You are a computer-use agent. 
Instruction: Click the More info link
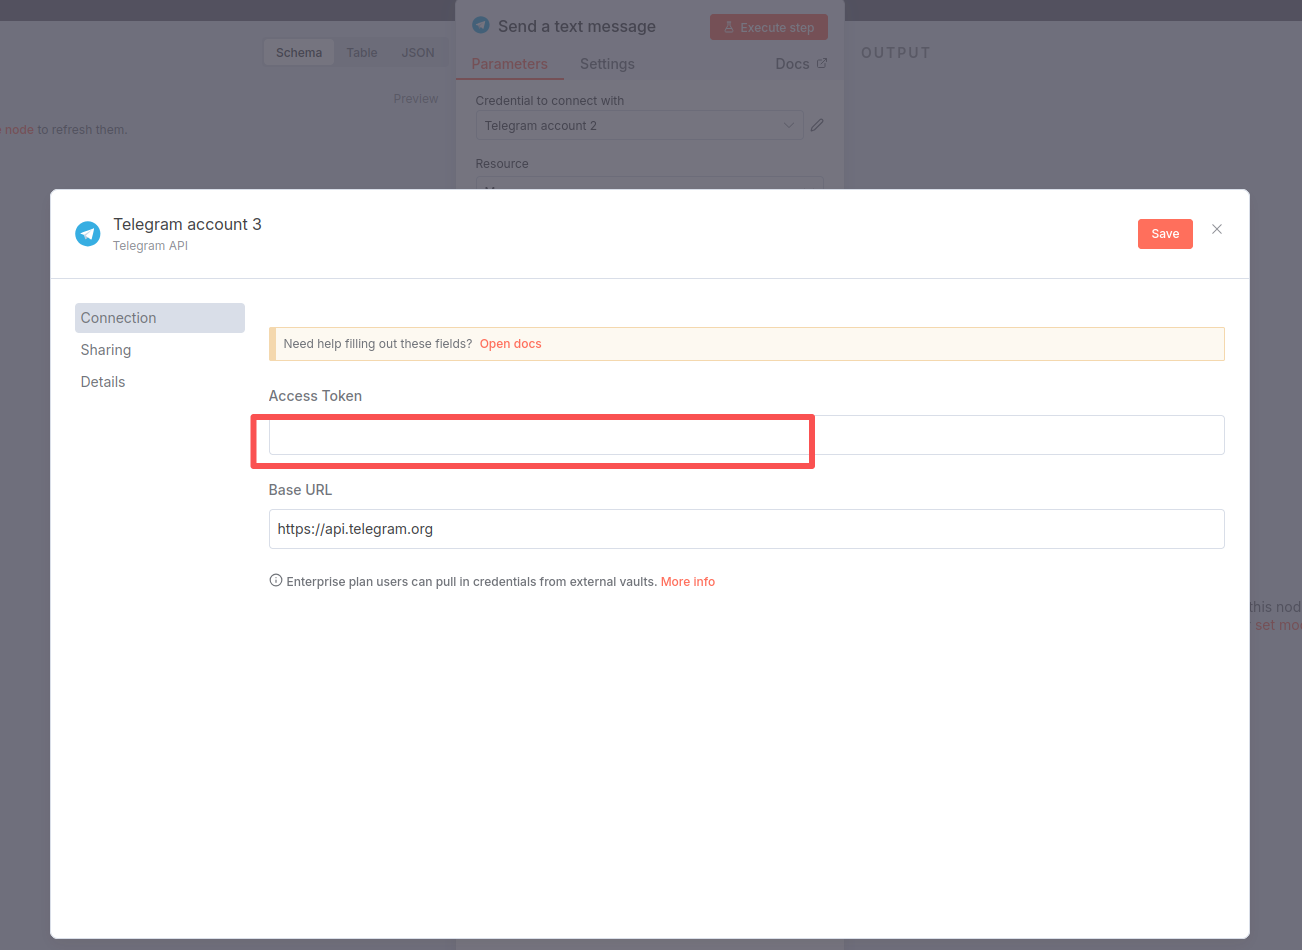coord(687,582)
